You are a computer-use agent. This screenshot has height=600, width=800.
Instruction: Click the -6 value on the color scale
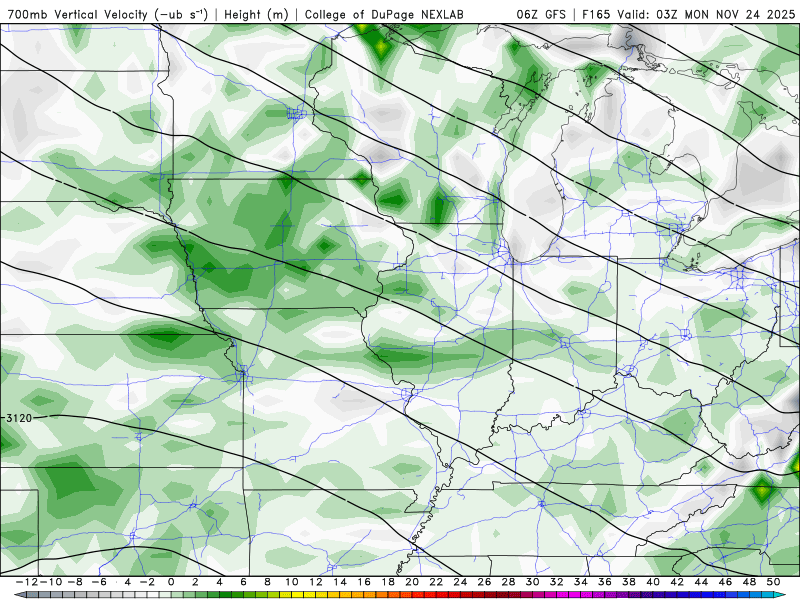[98, 582]
